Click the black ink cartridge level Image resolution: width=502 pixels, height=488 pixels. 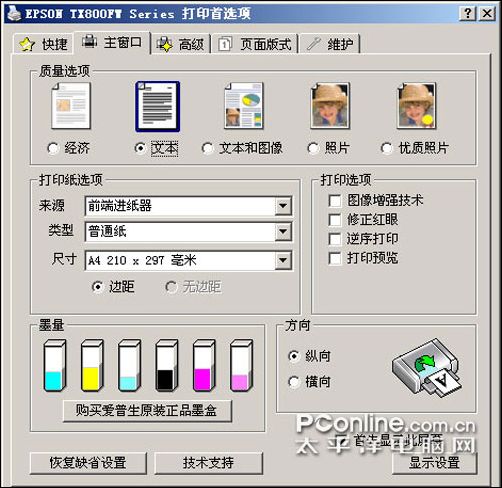166,365
